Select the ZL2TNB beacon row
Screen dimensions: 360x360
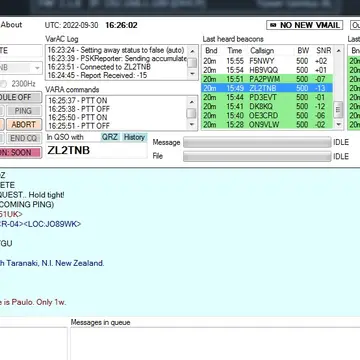(x=267, y=88)
